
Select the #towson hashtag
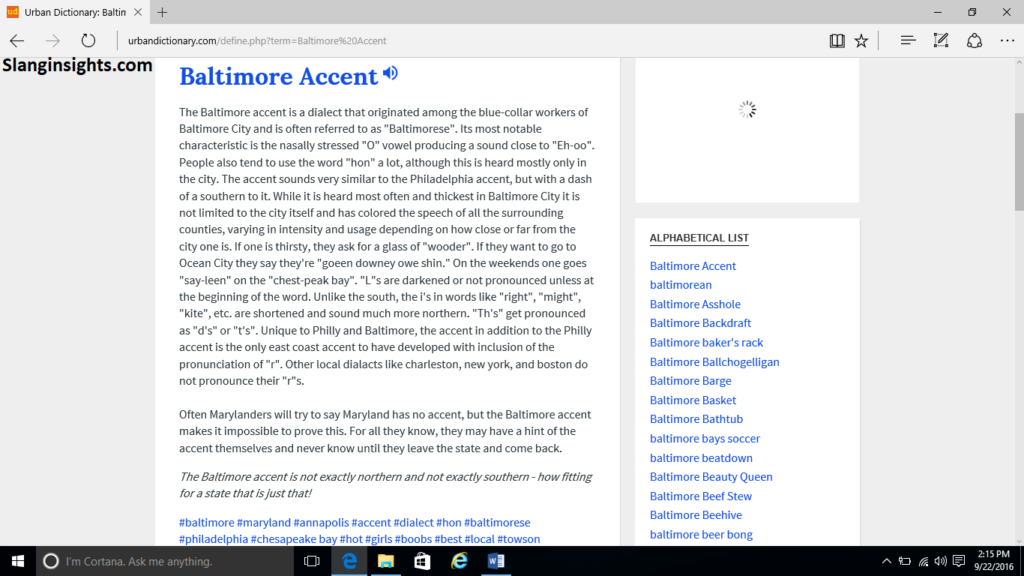[x=519, y=539]
